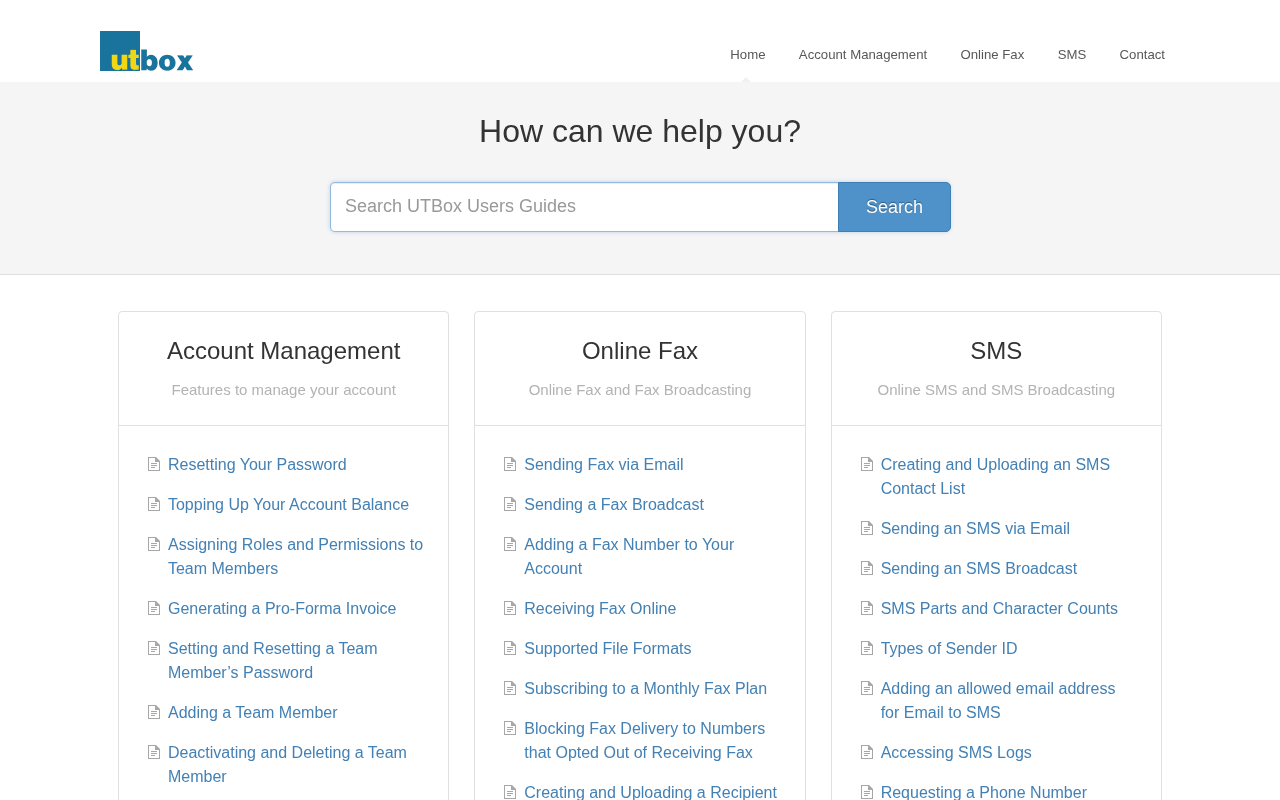Open SMS Parts and Character Counts article

pos(999,609)
